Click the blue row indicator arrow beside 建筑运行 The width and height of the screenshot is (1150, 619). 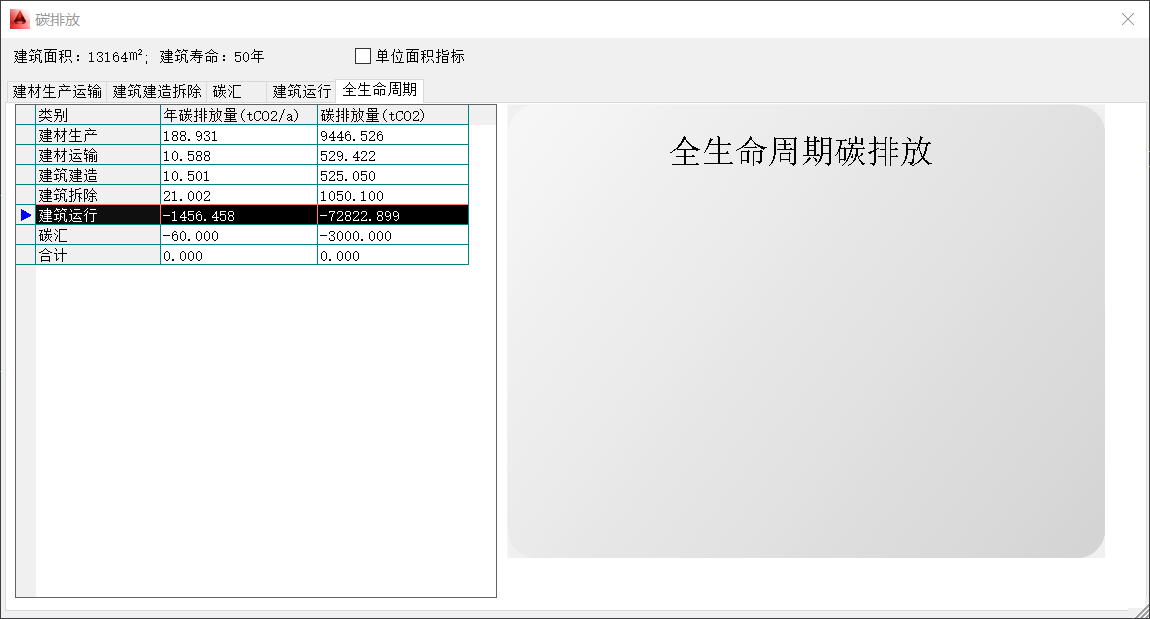26,215
